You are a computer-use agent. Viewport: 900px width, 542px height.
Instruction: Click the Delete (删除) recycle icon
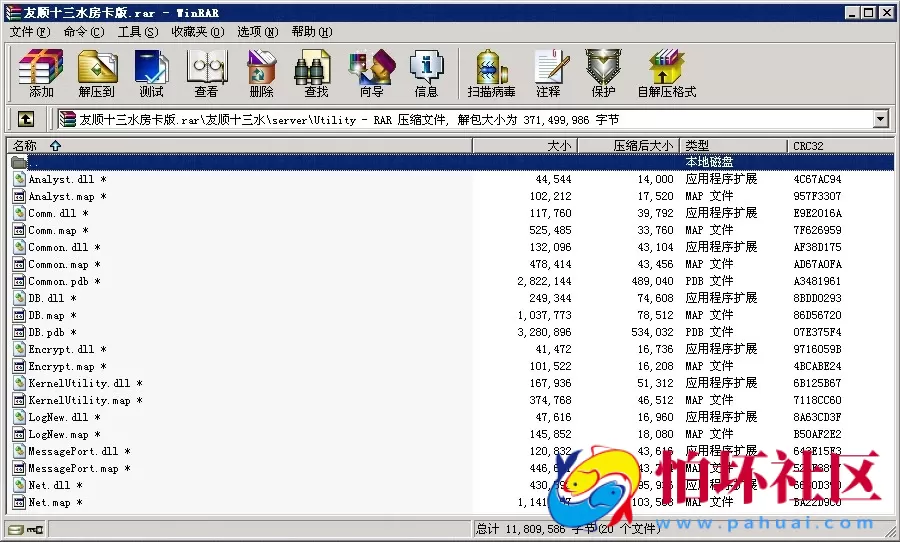261,73
